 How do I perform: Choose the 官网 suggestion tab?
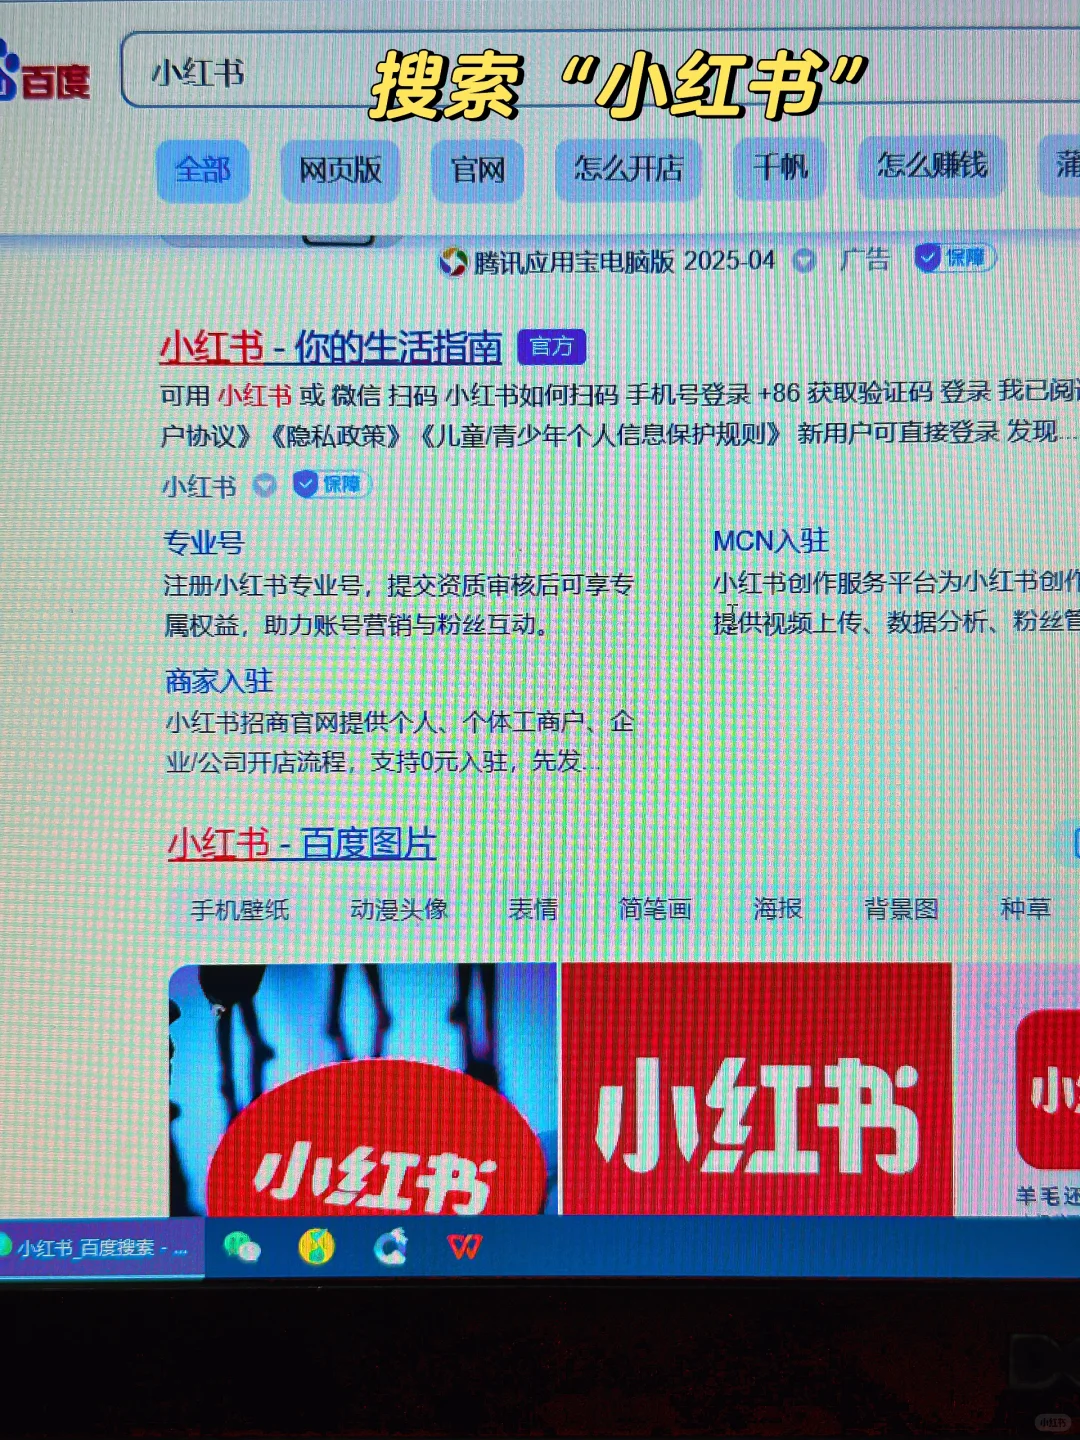click(x=477, y=170)
